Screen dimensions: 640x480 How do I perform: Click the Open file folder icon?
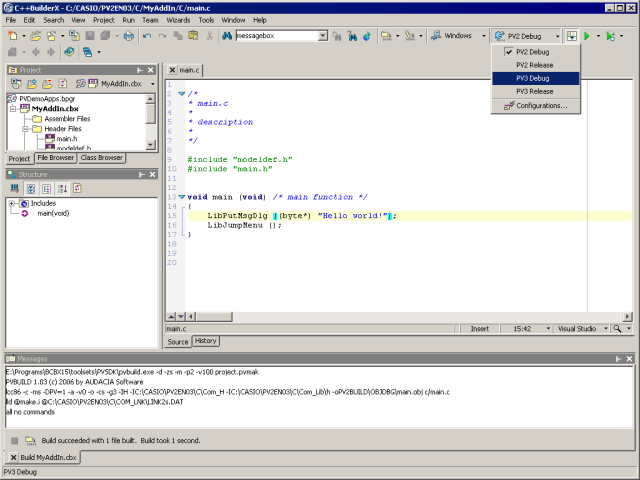click(x=36, y=36)
